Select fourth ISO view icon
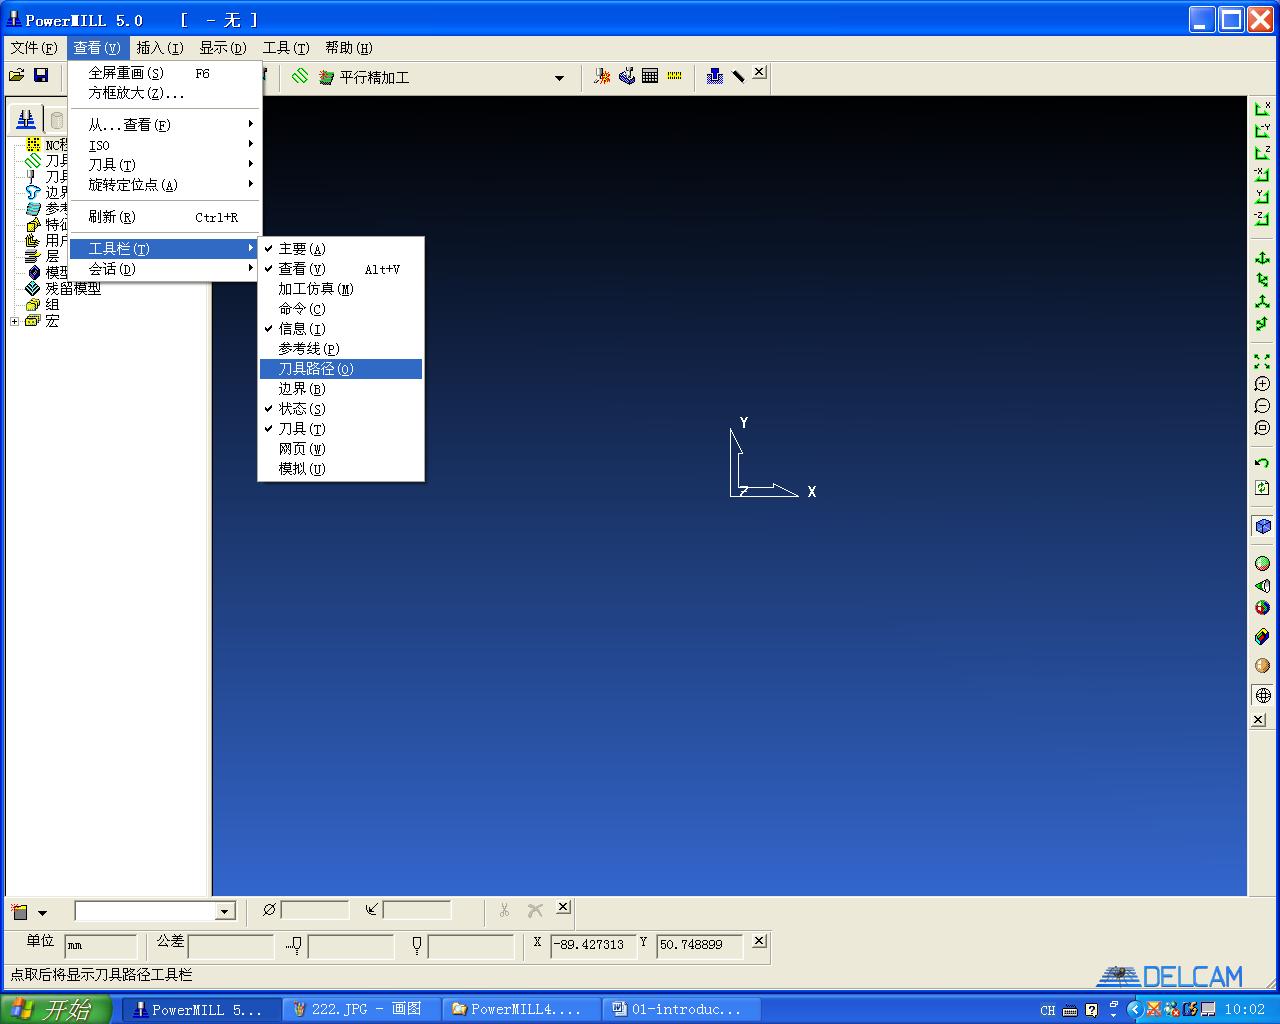 pos(1262,324)
